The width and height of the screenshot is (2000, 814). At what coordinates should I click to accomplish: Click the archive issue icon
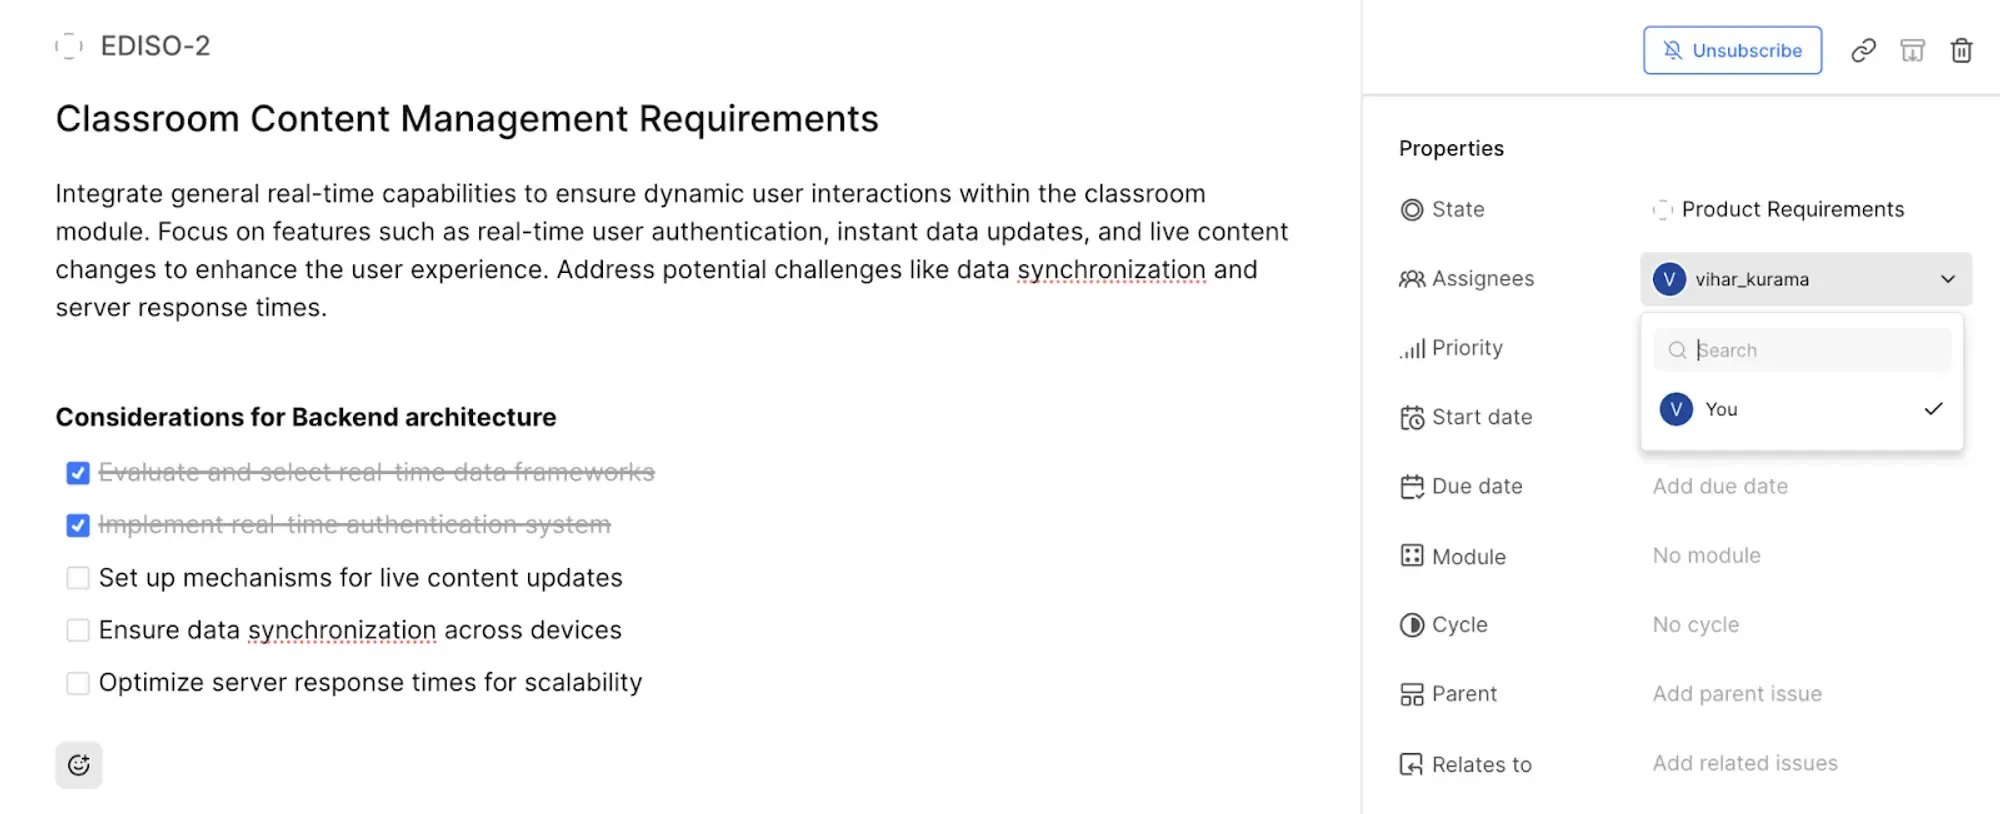tap(1912, 51)
